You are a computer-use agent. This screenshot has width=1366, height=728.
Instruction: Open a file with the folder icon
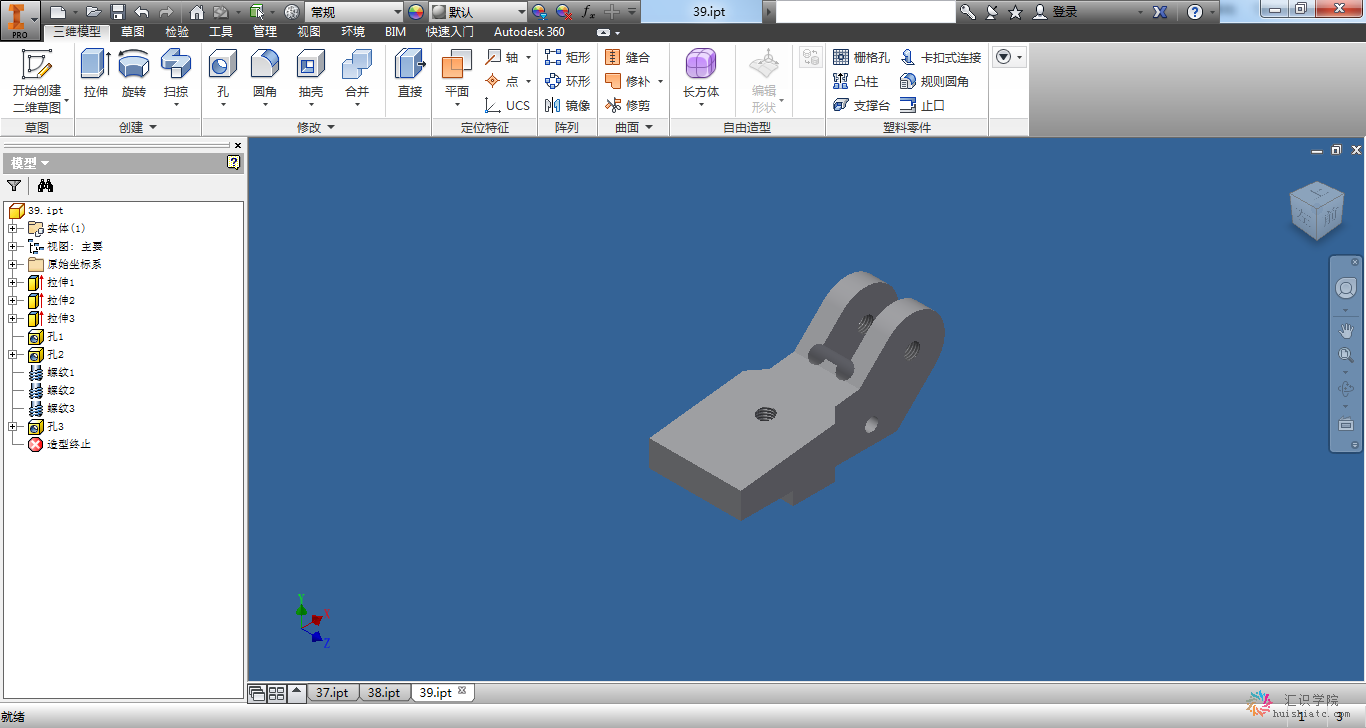coord(93,12)
